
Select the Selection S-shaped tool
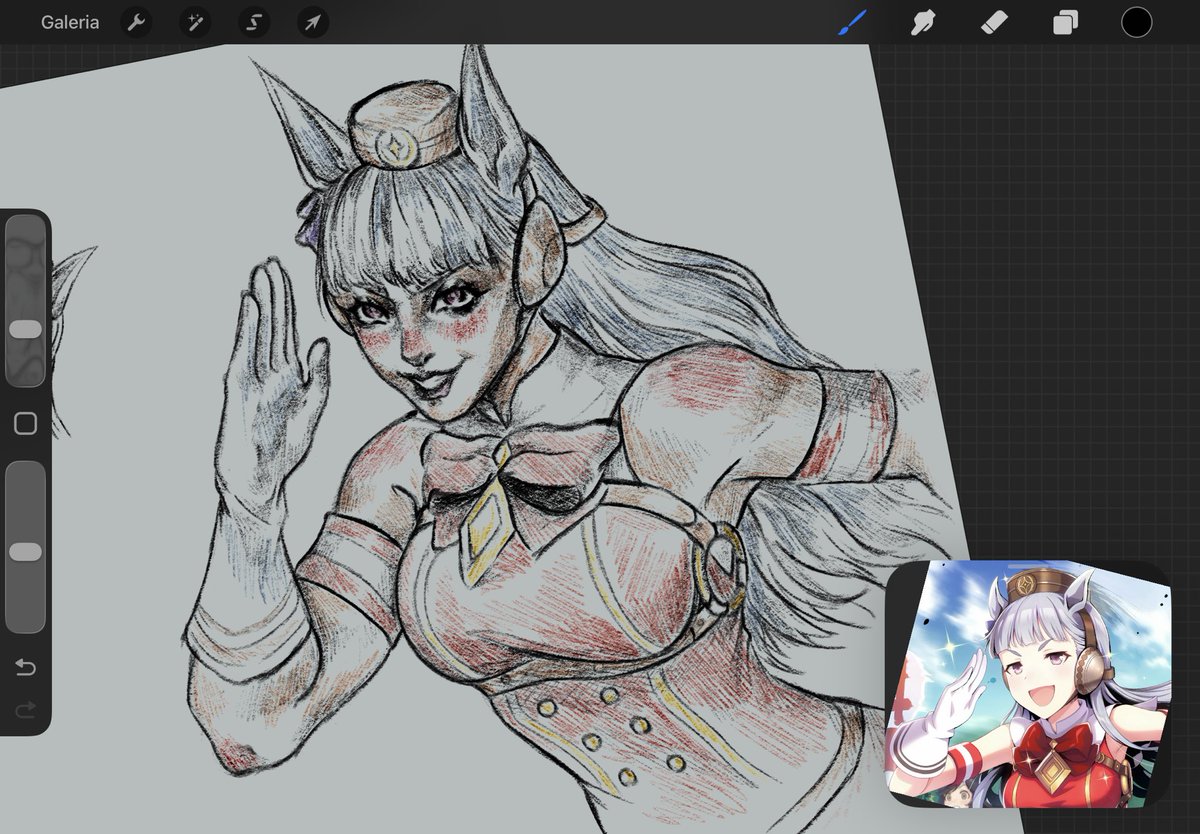tap(254, 22)
